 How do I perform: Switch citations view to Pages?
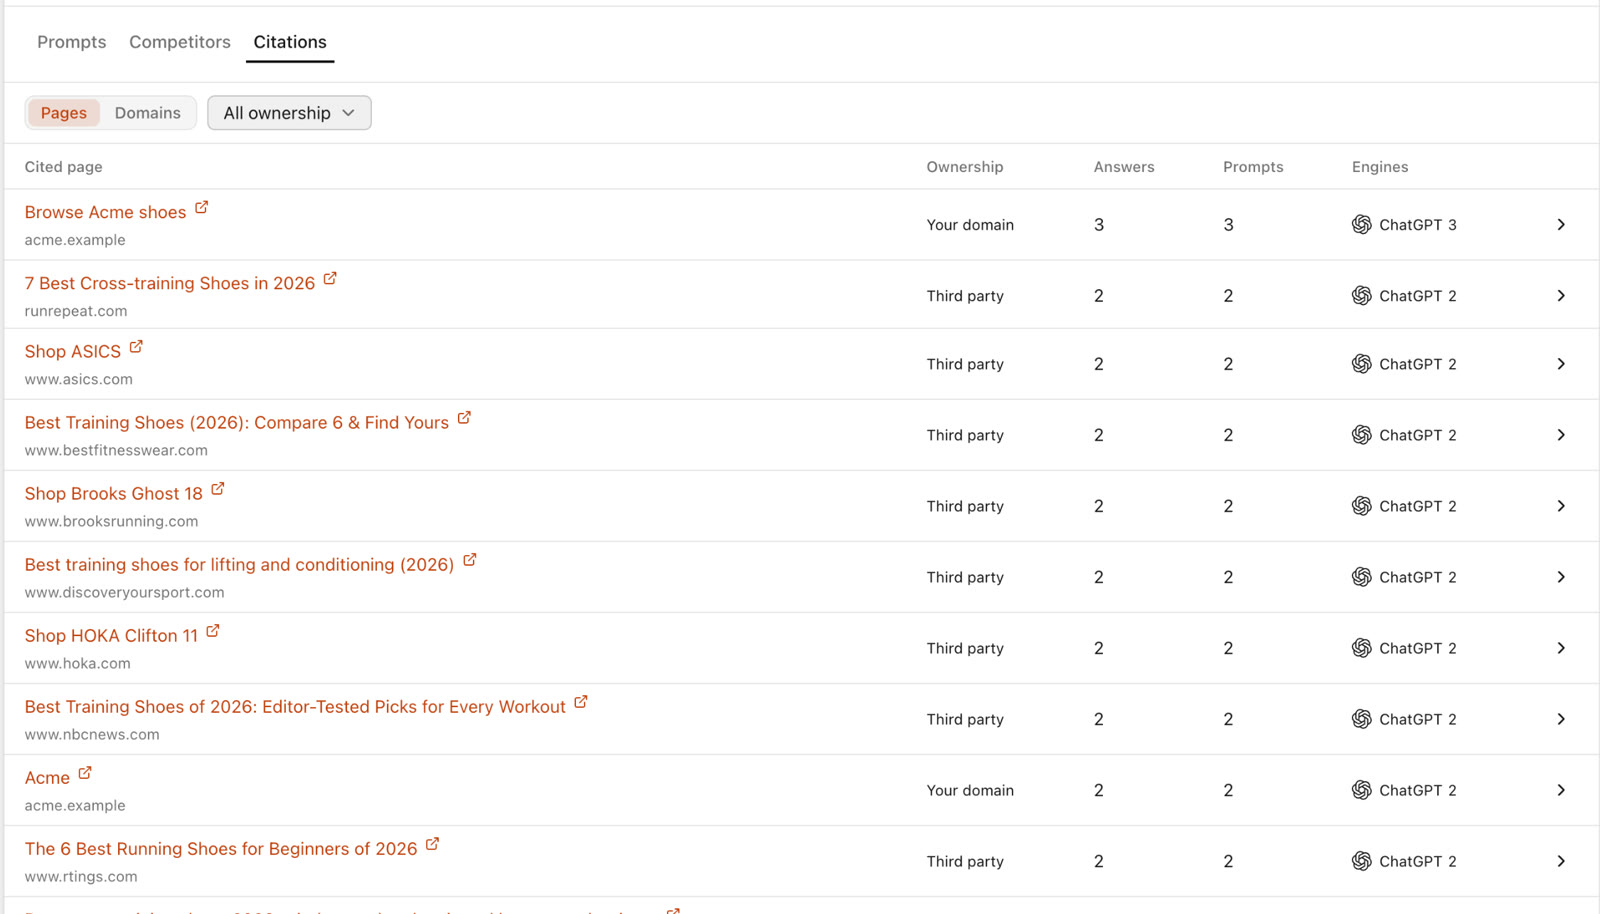63,113
